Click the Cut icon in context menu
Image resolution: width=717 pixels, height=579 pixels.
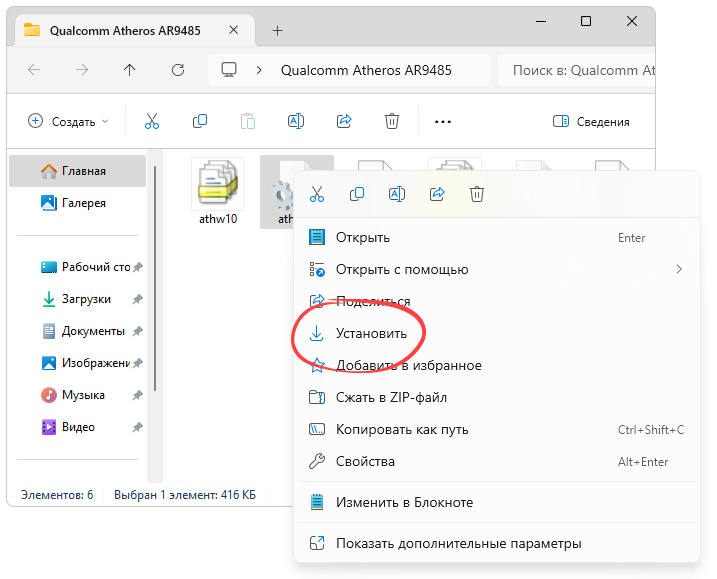(x=317, y=194)
